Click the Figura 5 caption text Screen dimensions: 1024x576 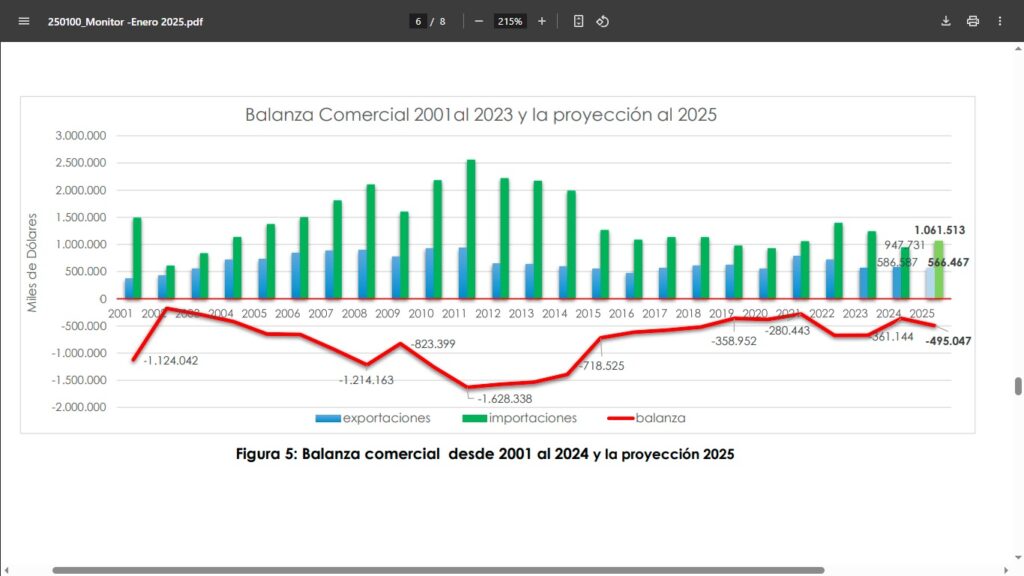pos(485,454)
